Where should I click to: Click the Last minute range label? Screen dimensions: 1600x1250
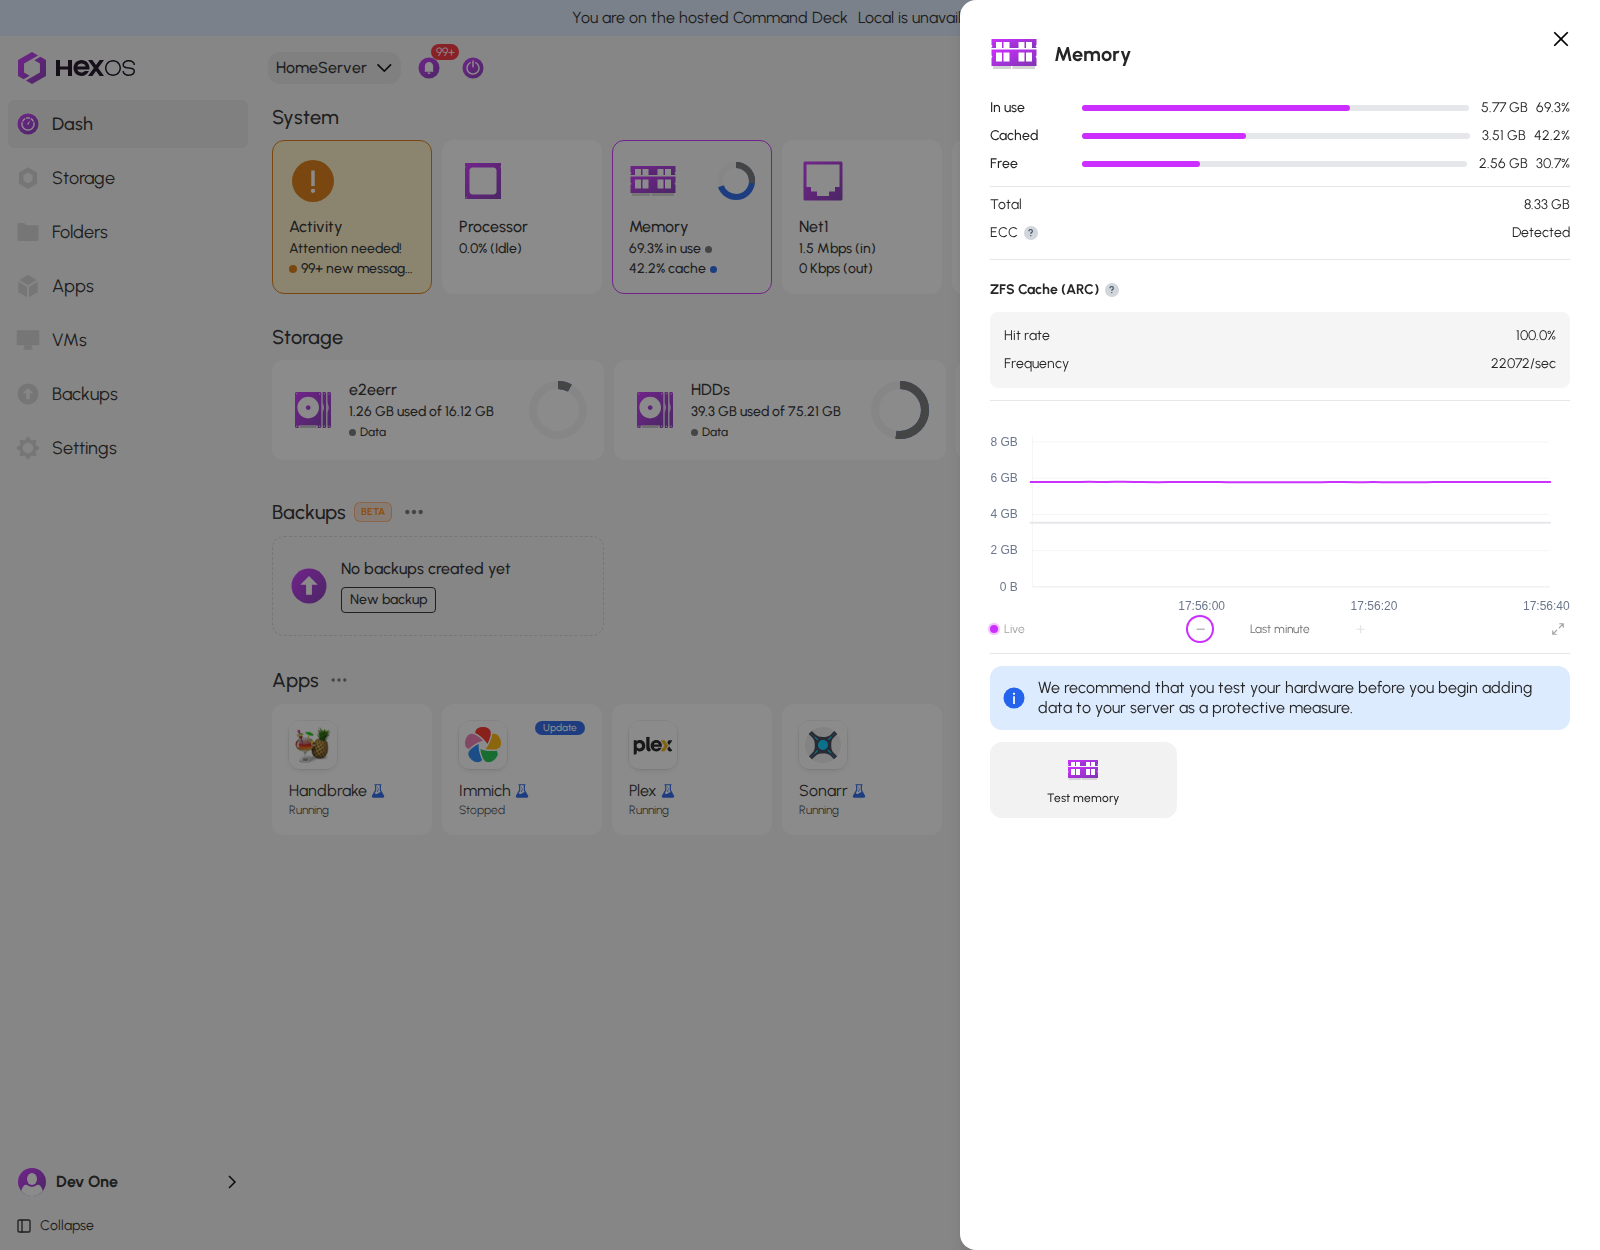point(1279,629)
